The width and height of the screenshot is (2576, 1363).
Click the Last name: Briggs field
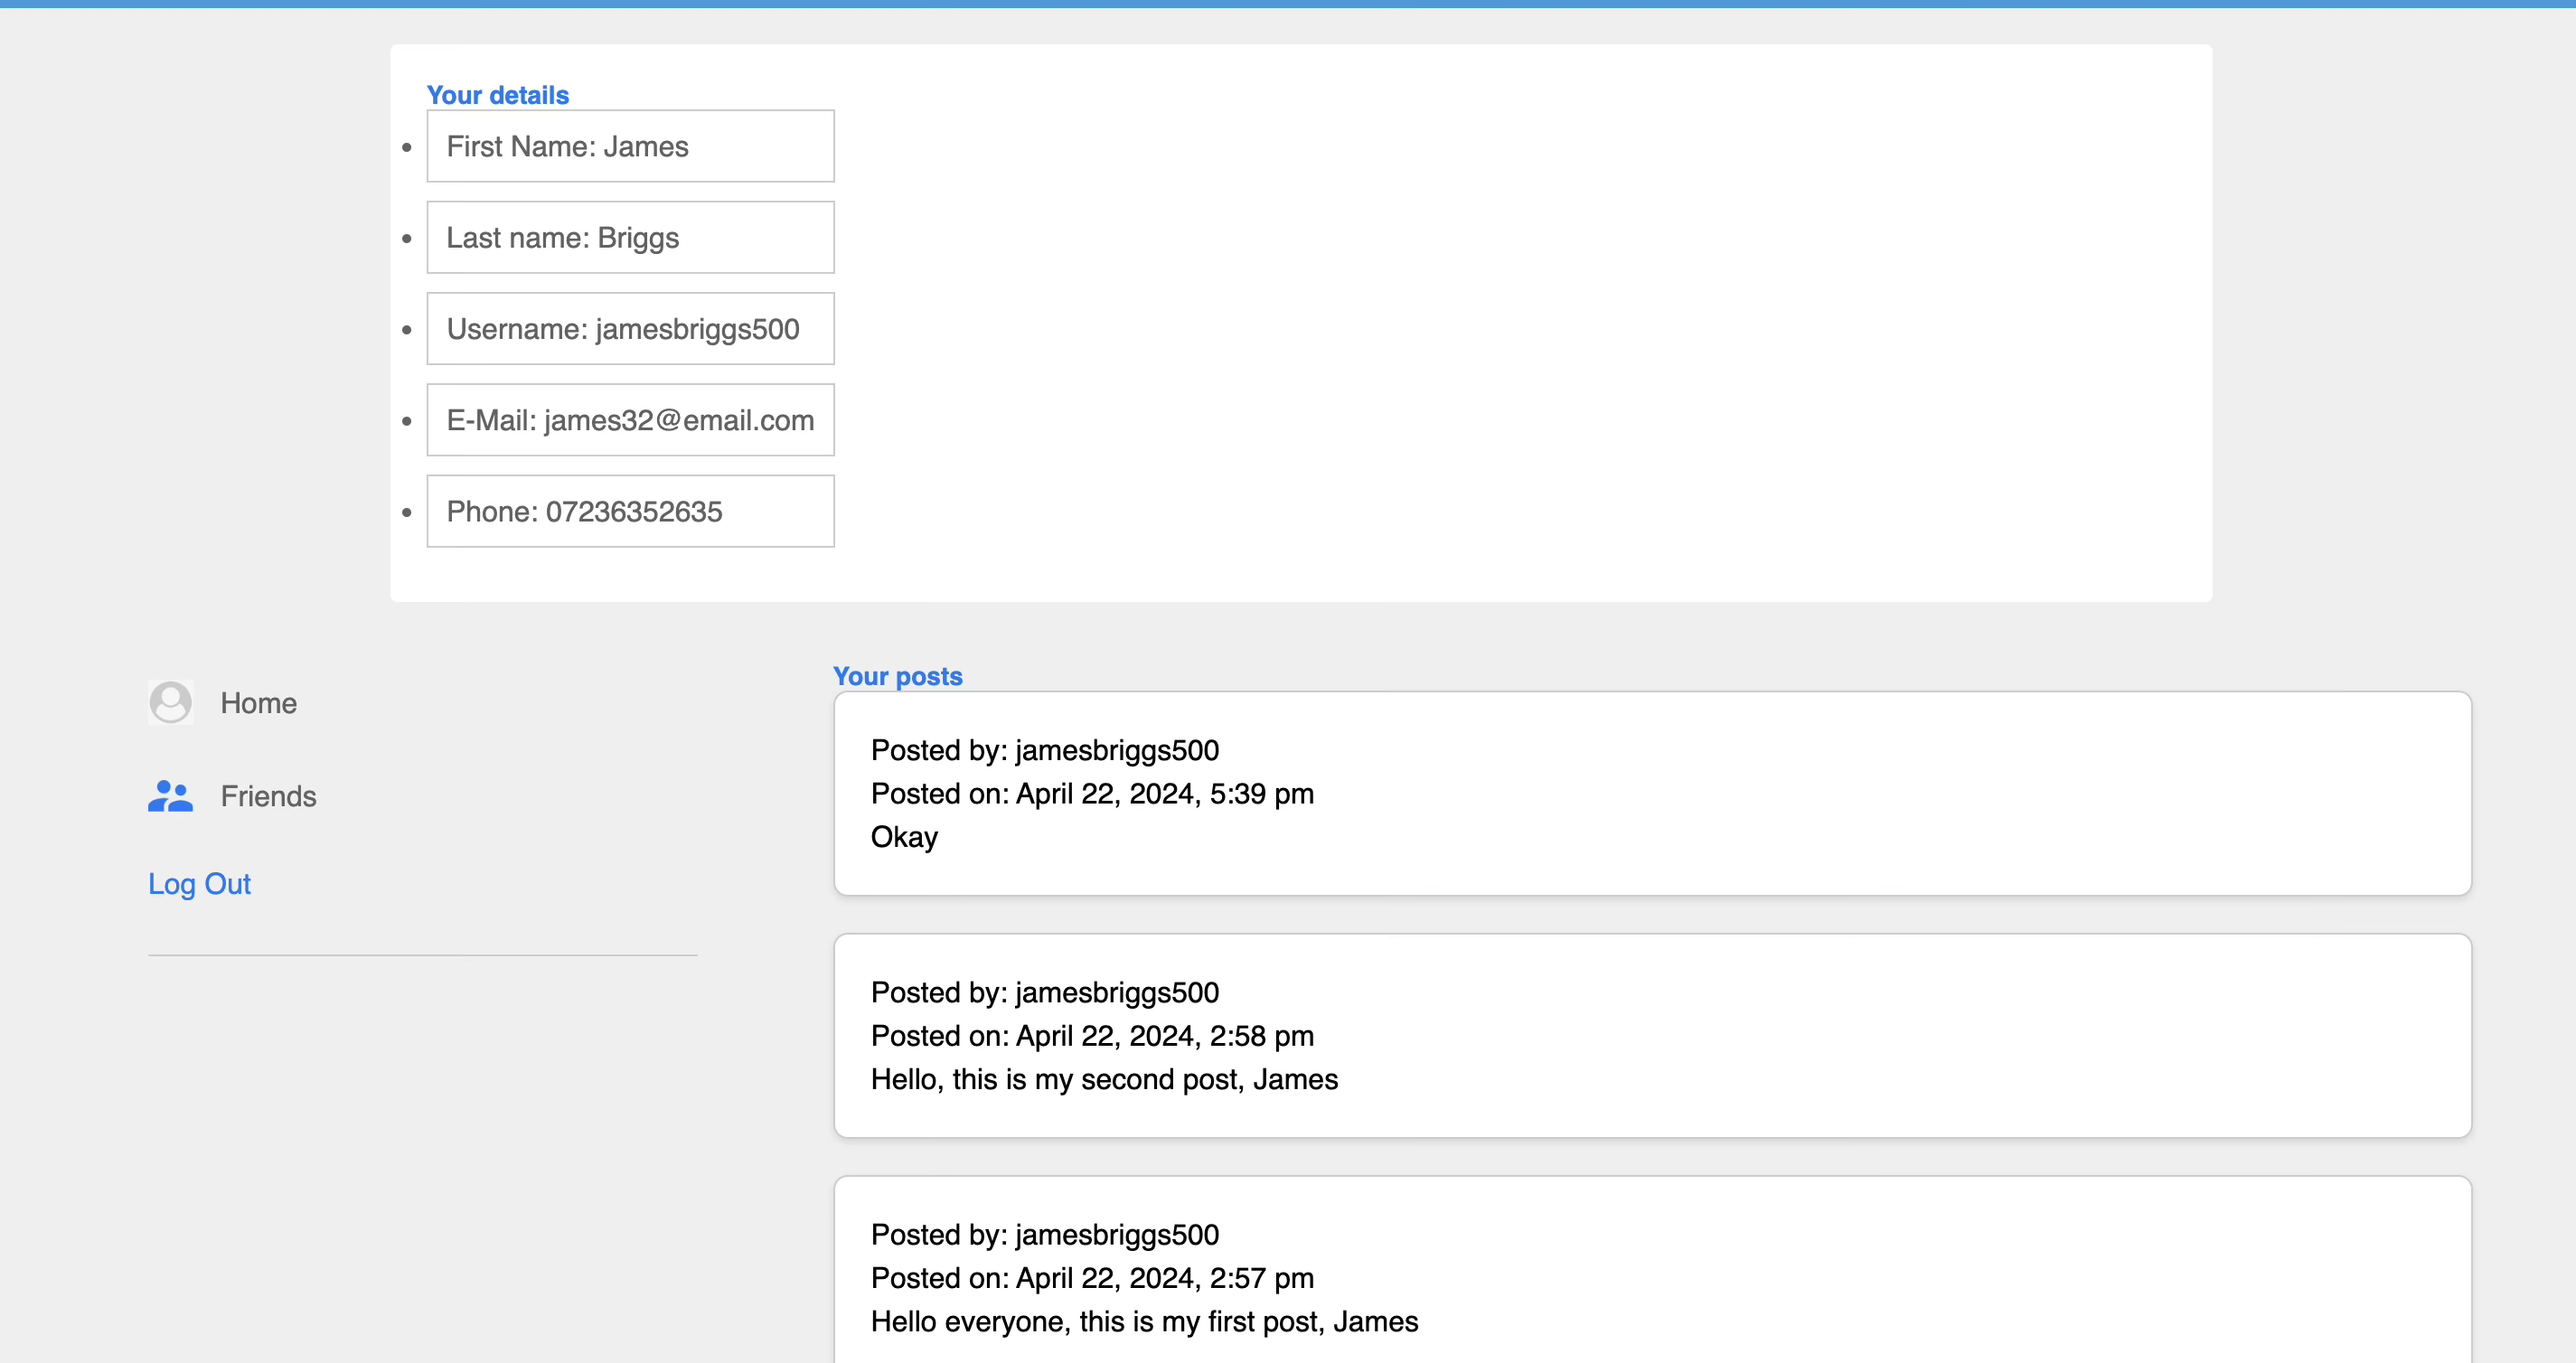point(630,238)
